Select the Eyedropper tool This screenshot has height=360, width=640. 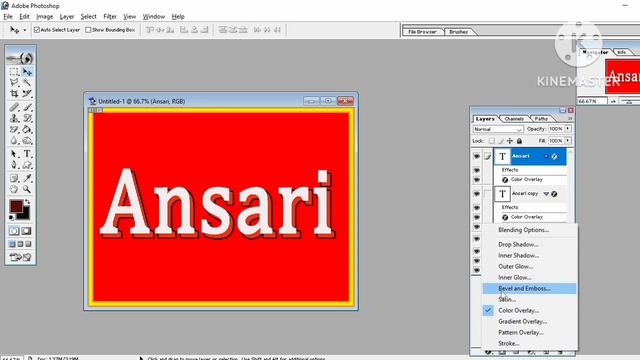[x=27, y=178]
